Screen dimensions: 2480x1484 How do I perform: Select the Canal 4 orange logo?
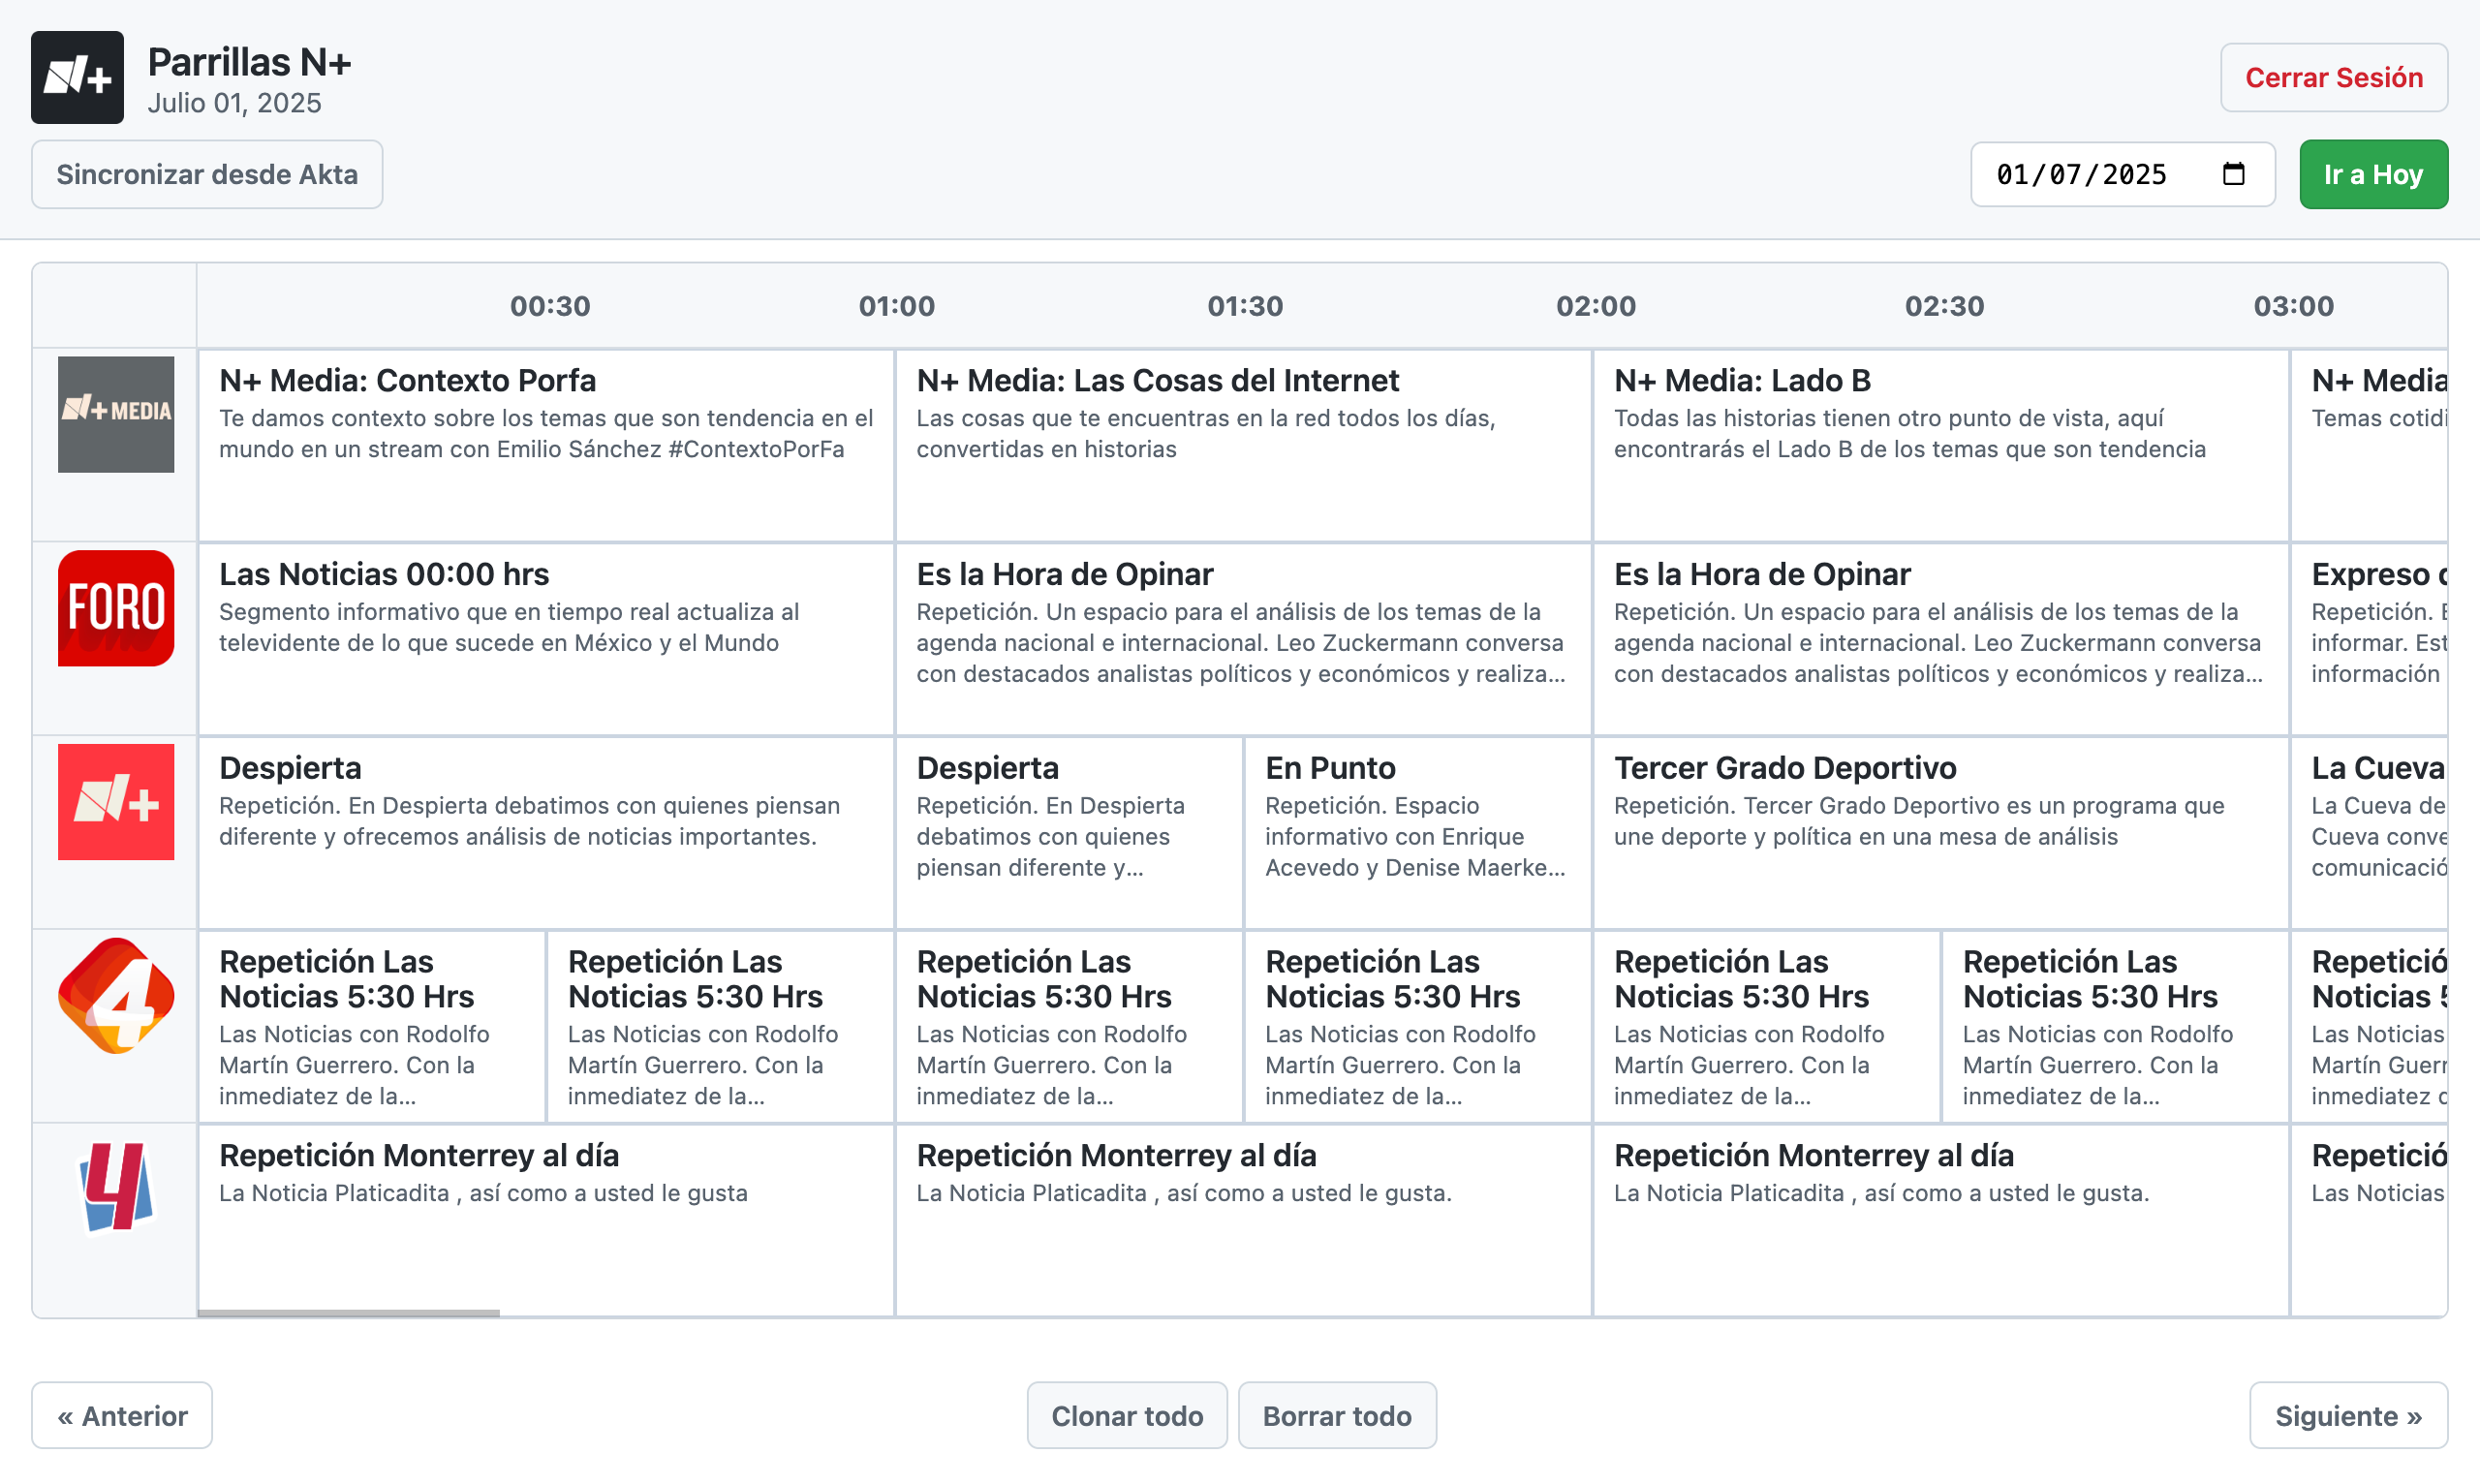(116, 995)
